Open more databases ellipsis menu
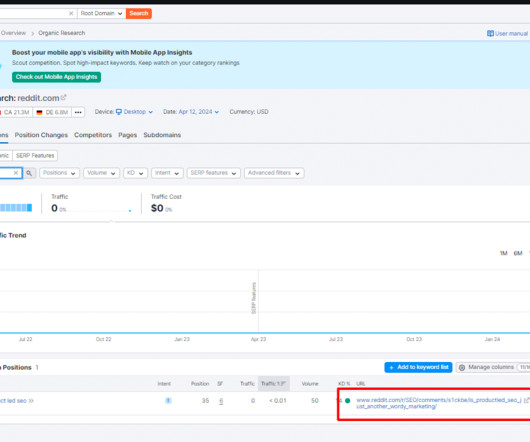 coord(78,112)
